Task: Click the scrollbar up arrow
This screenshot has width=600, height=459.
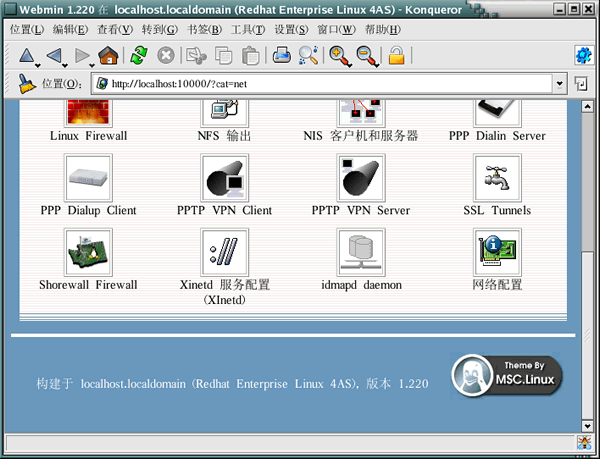Action: (587, 107)
